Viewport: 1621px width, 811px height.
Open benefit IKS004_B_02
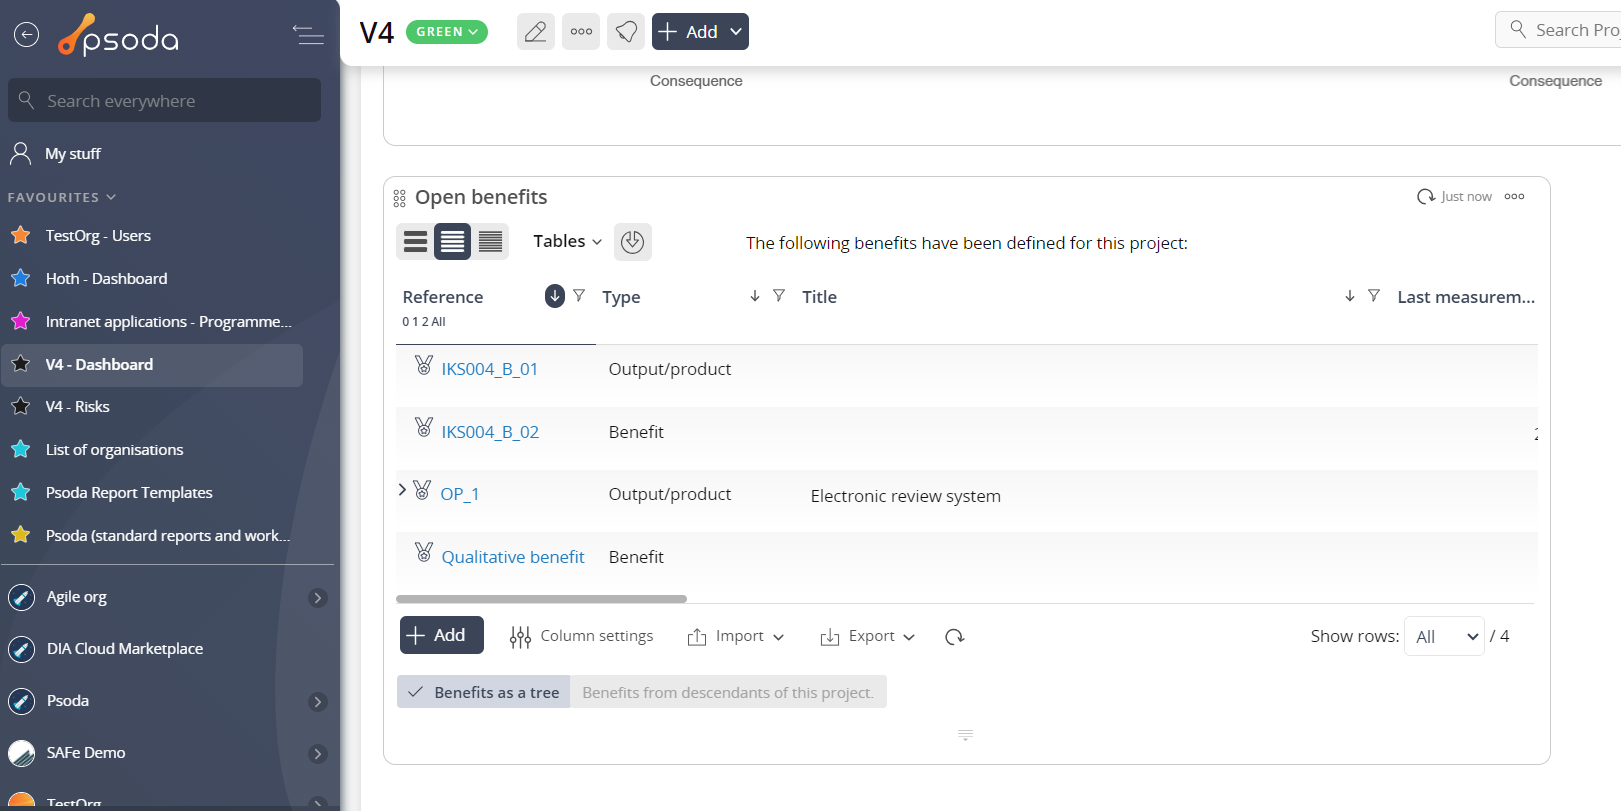coord(490,432)
